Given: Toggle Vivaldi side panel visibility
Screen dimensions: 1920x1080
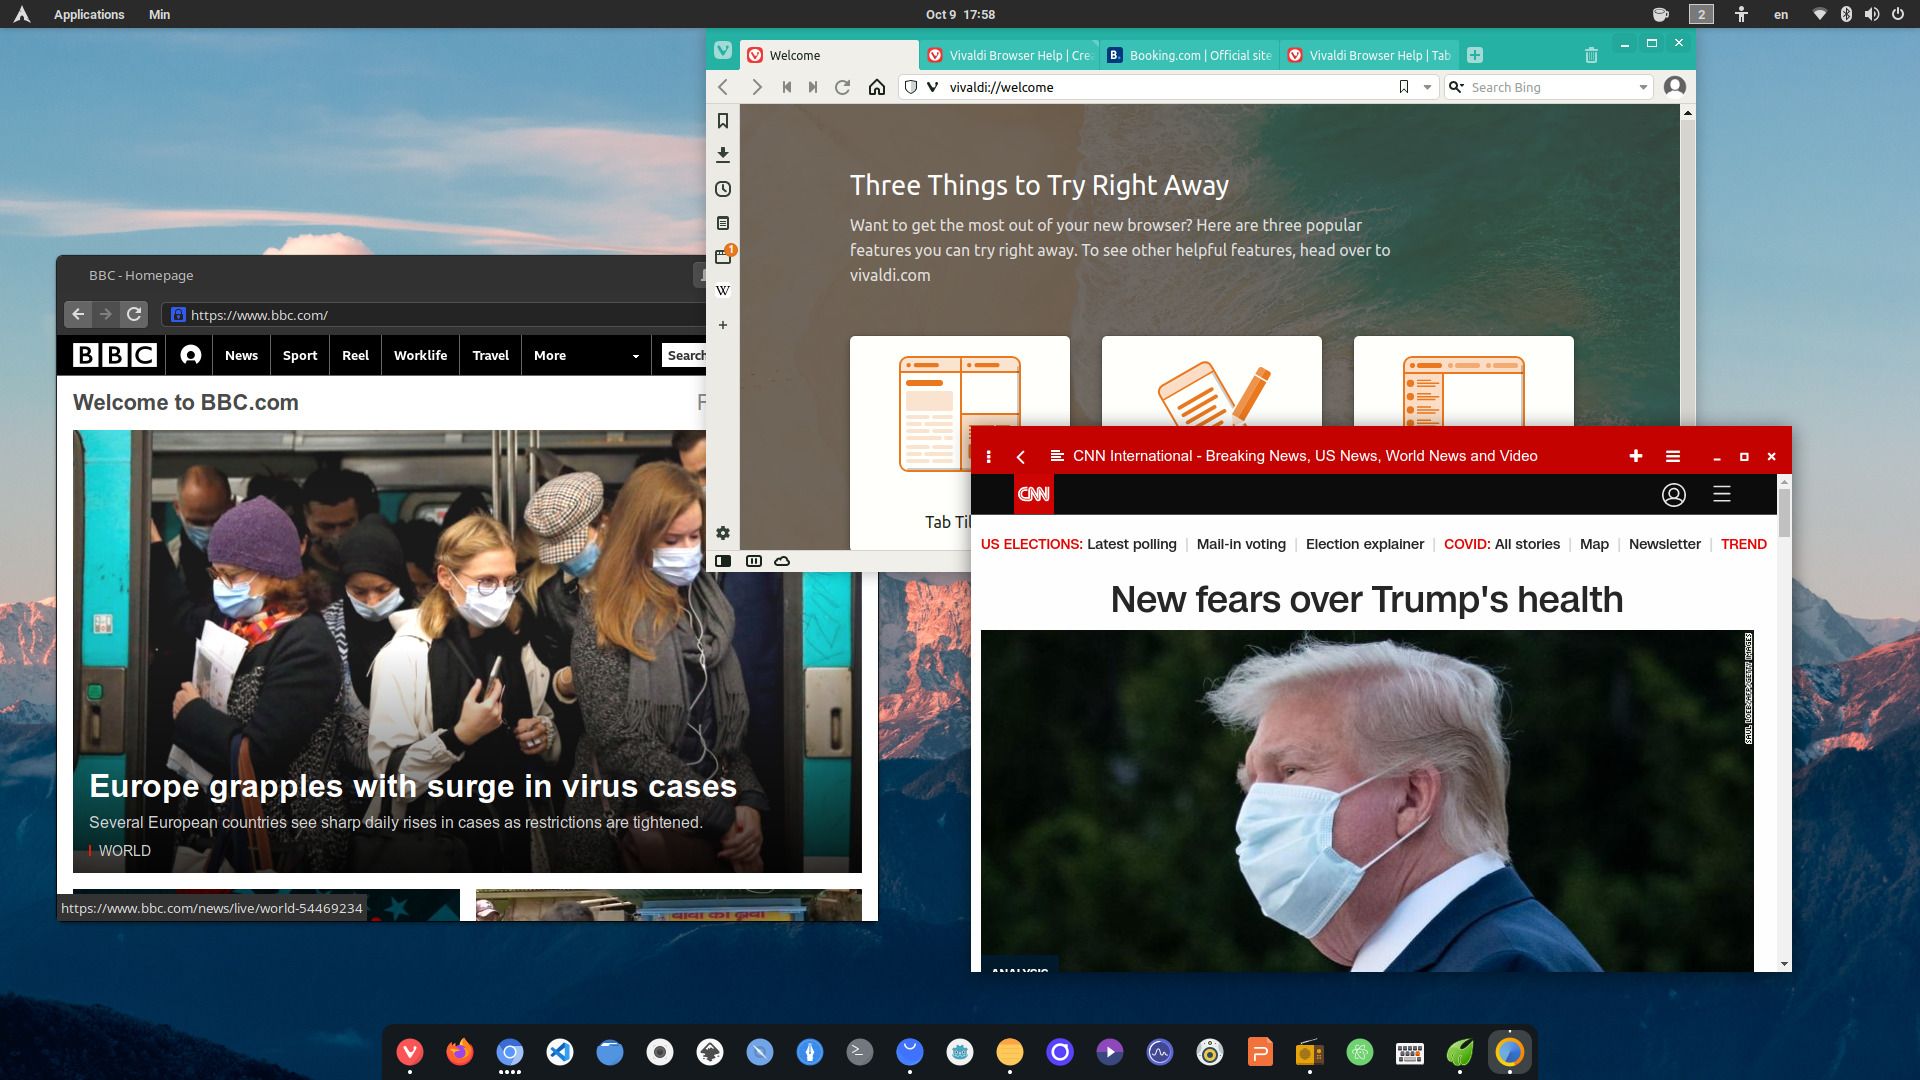Looking at the screenshot, I should coord(723,561).
